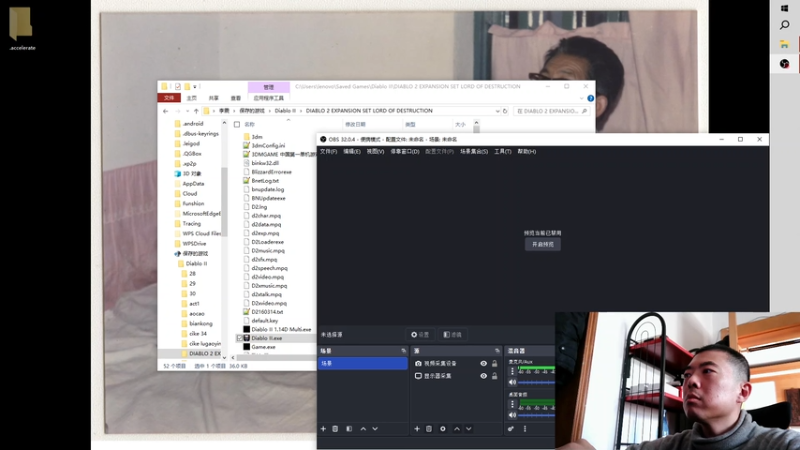Screen dimensions: 800x450
Task: Open OBS 视图(V) menu
Action: (375, 152)
